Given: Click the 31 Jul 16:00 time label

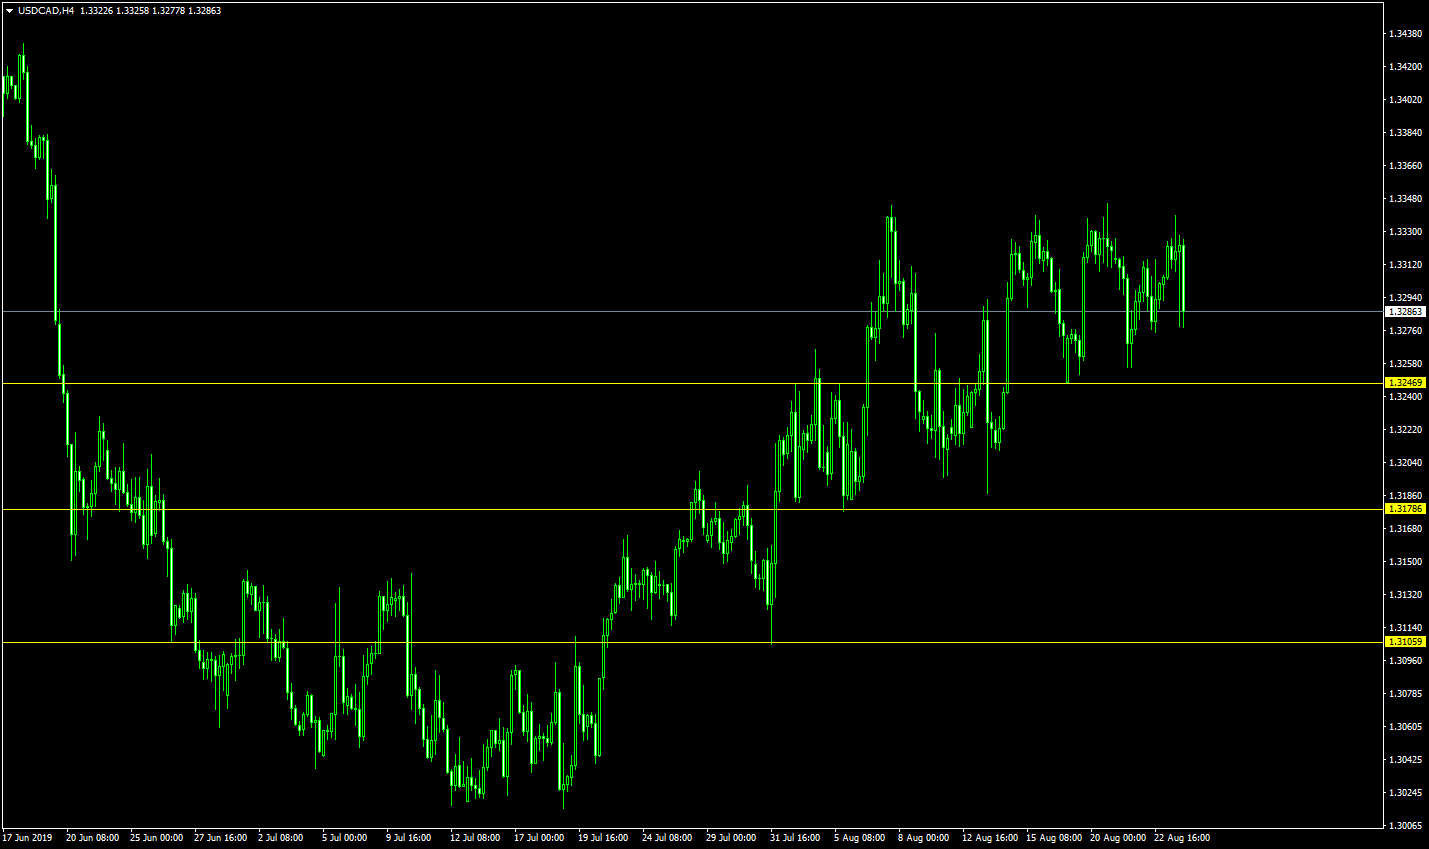Looking at the screenshot, I should click(x=795, y=838).
